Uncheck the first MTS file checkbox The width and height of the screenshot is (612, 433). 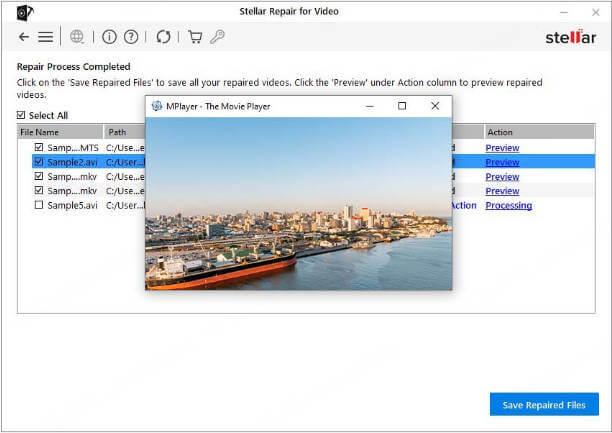[x=39, y=148]
